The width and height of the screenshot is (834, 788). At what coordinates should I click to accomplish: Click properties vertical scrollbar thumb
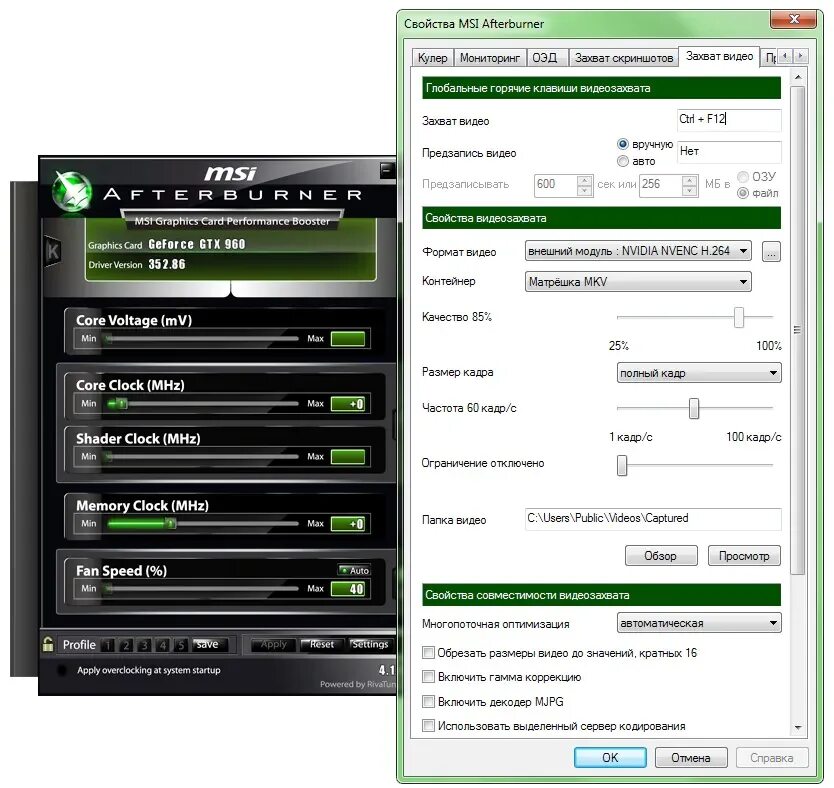[x=798, y=330]
